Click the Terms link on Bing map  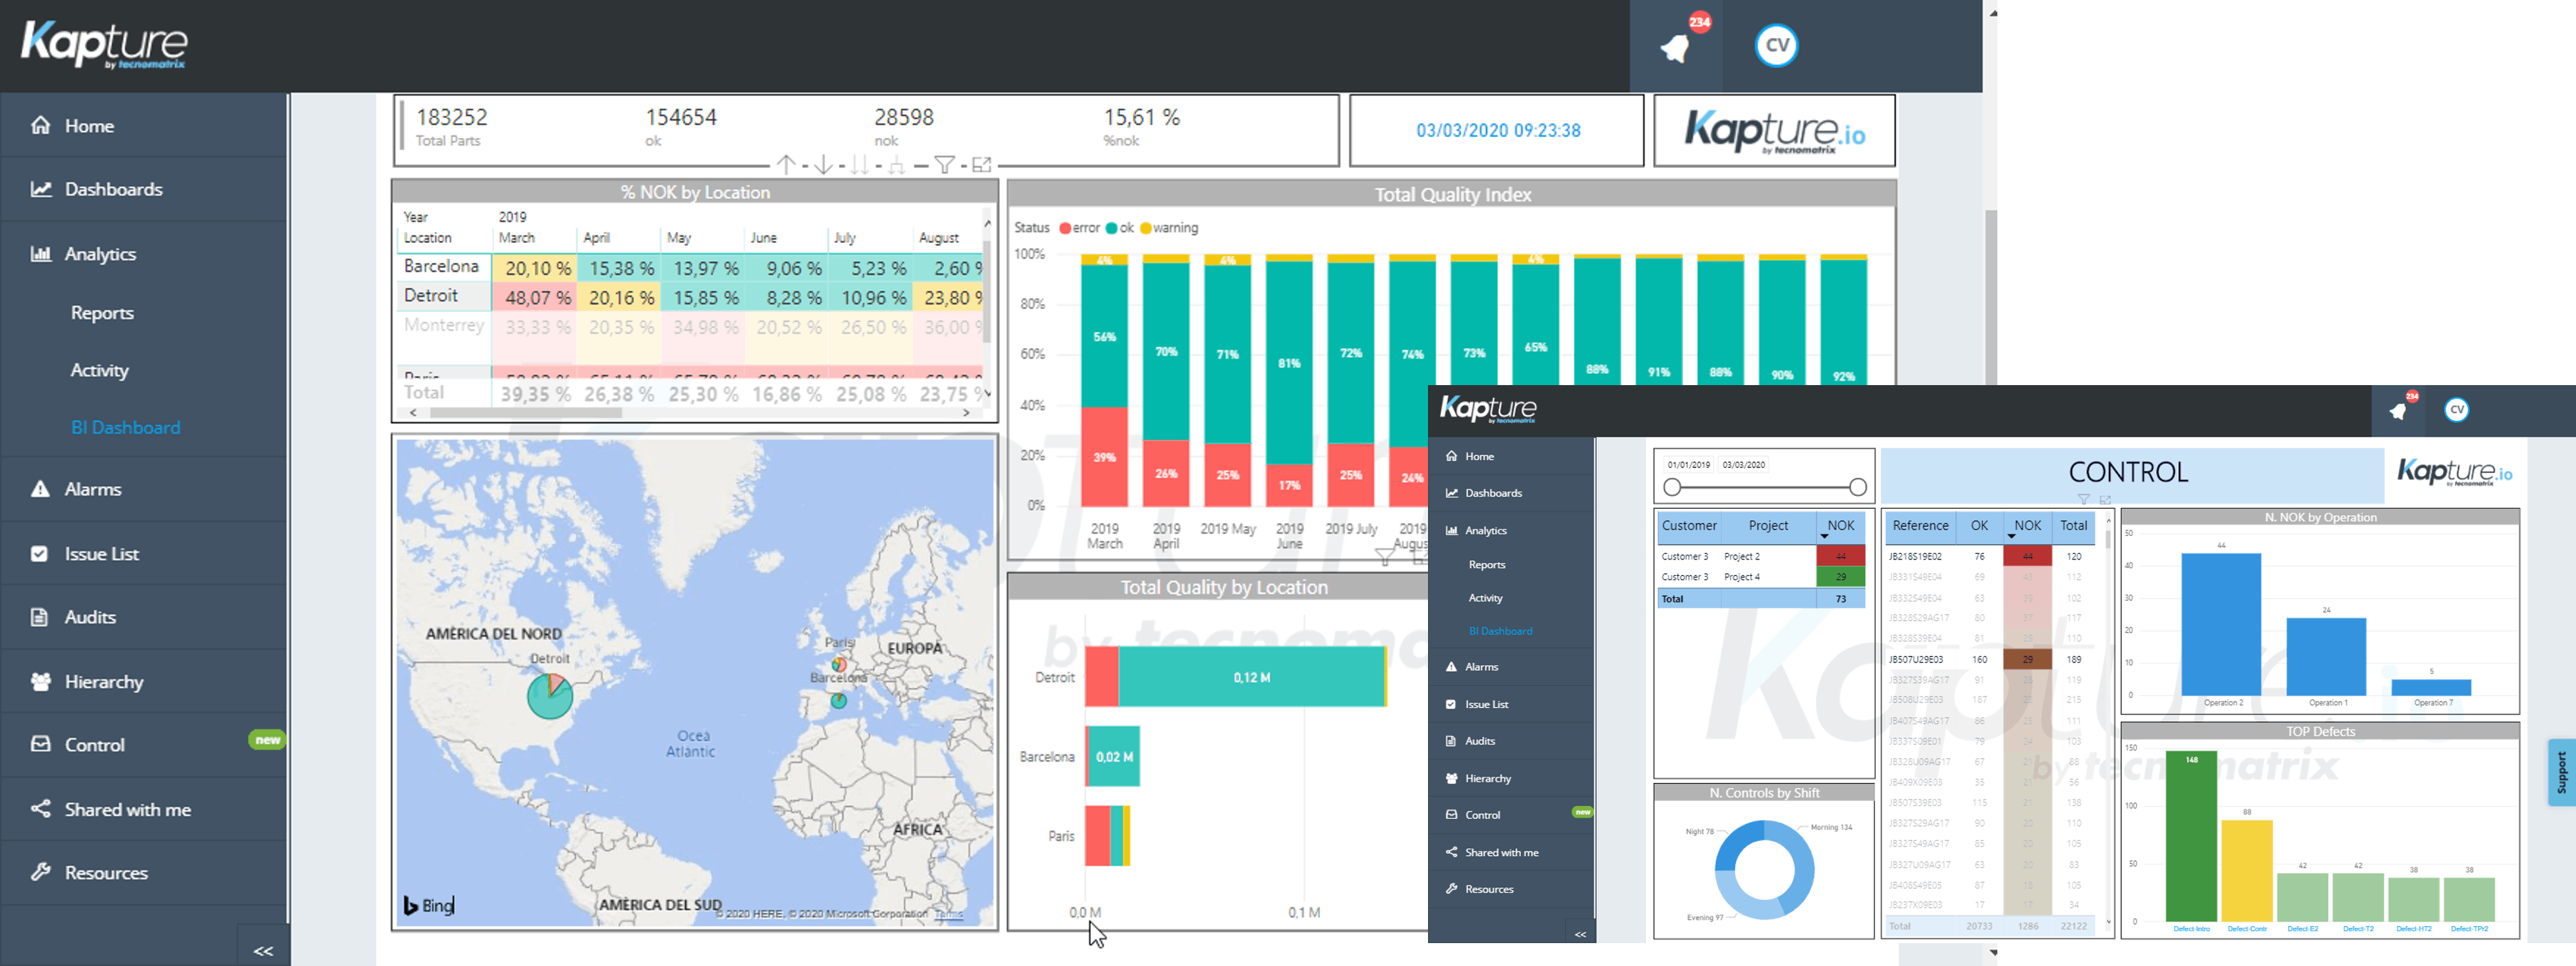[949, 913]
